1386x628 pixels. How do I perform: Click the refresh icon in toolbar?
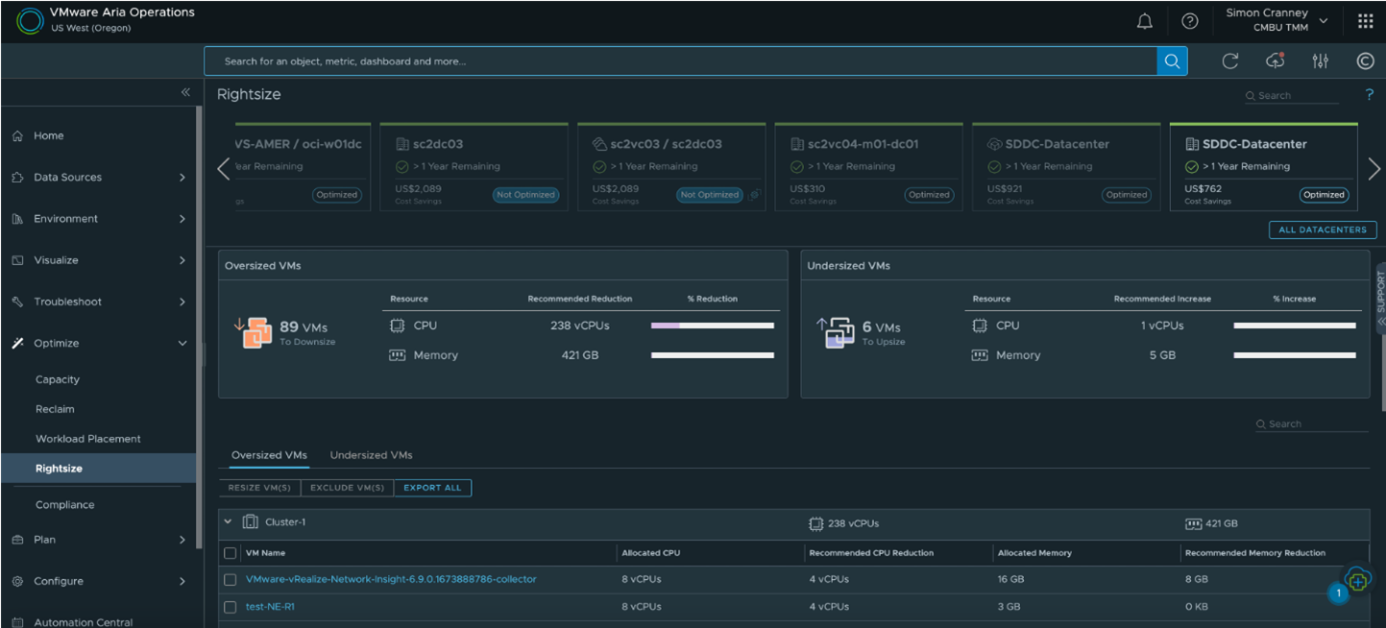pyautogui.click(x=1230, y=61)
